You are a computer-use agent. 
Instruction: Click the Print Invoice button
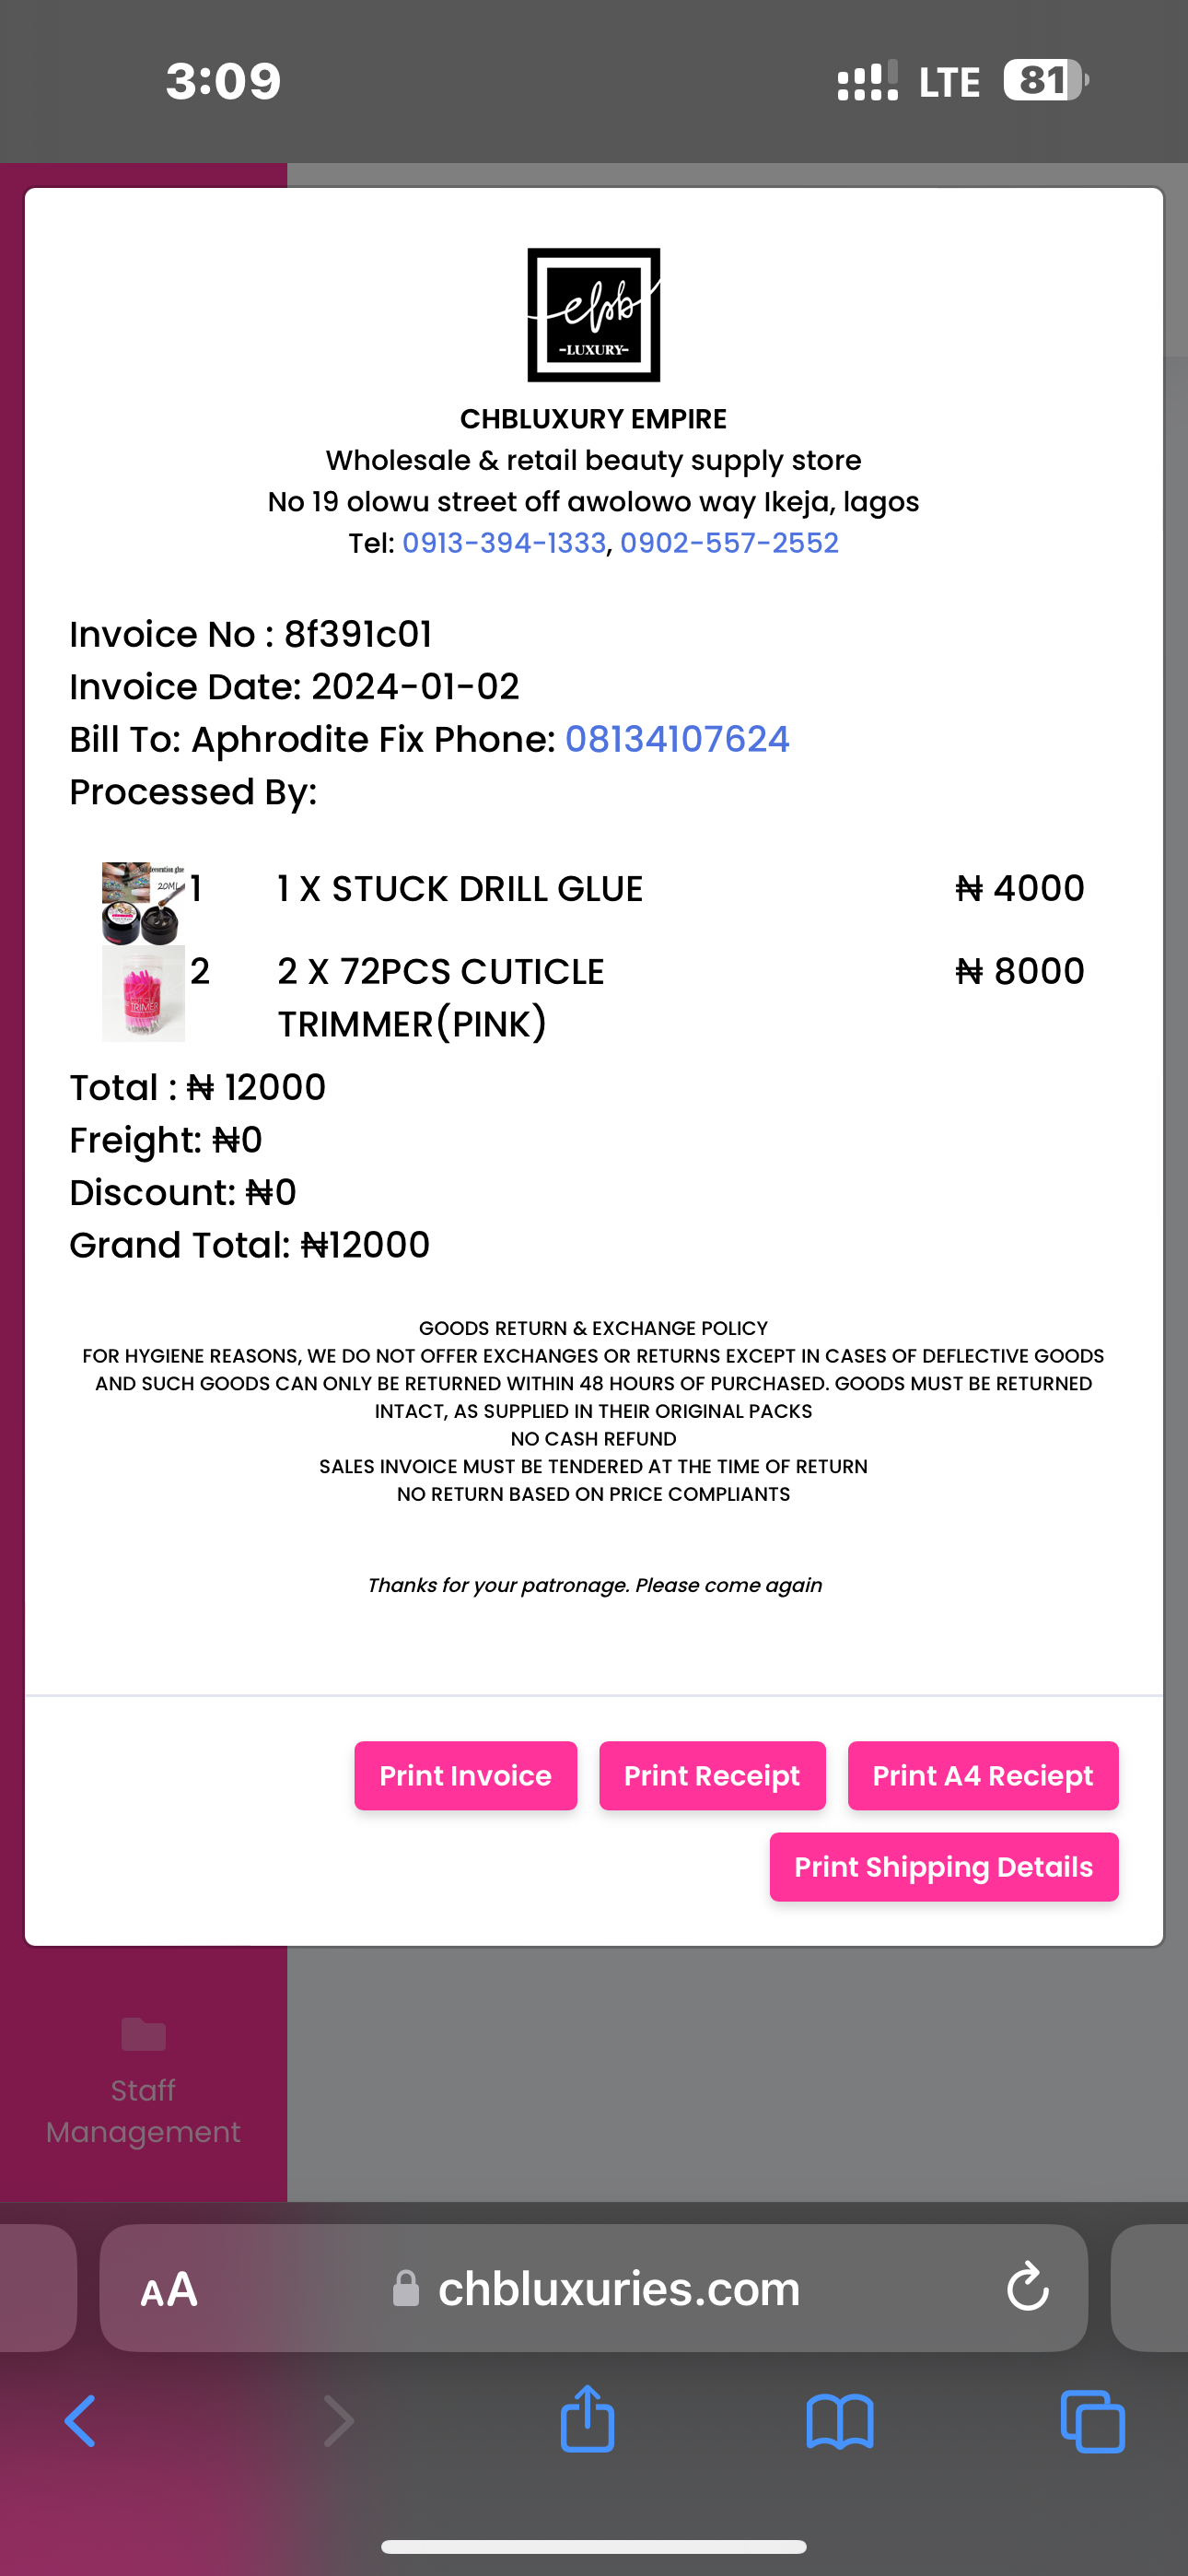coord(465,1775)
